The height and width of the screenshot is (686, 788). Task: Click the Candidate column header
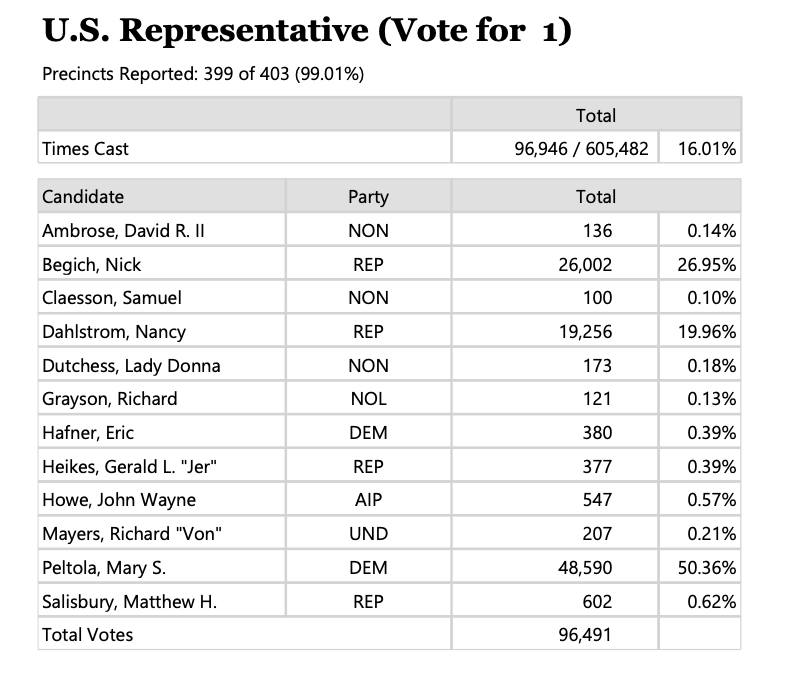[x=83, y=197]
